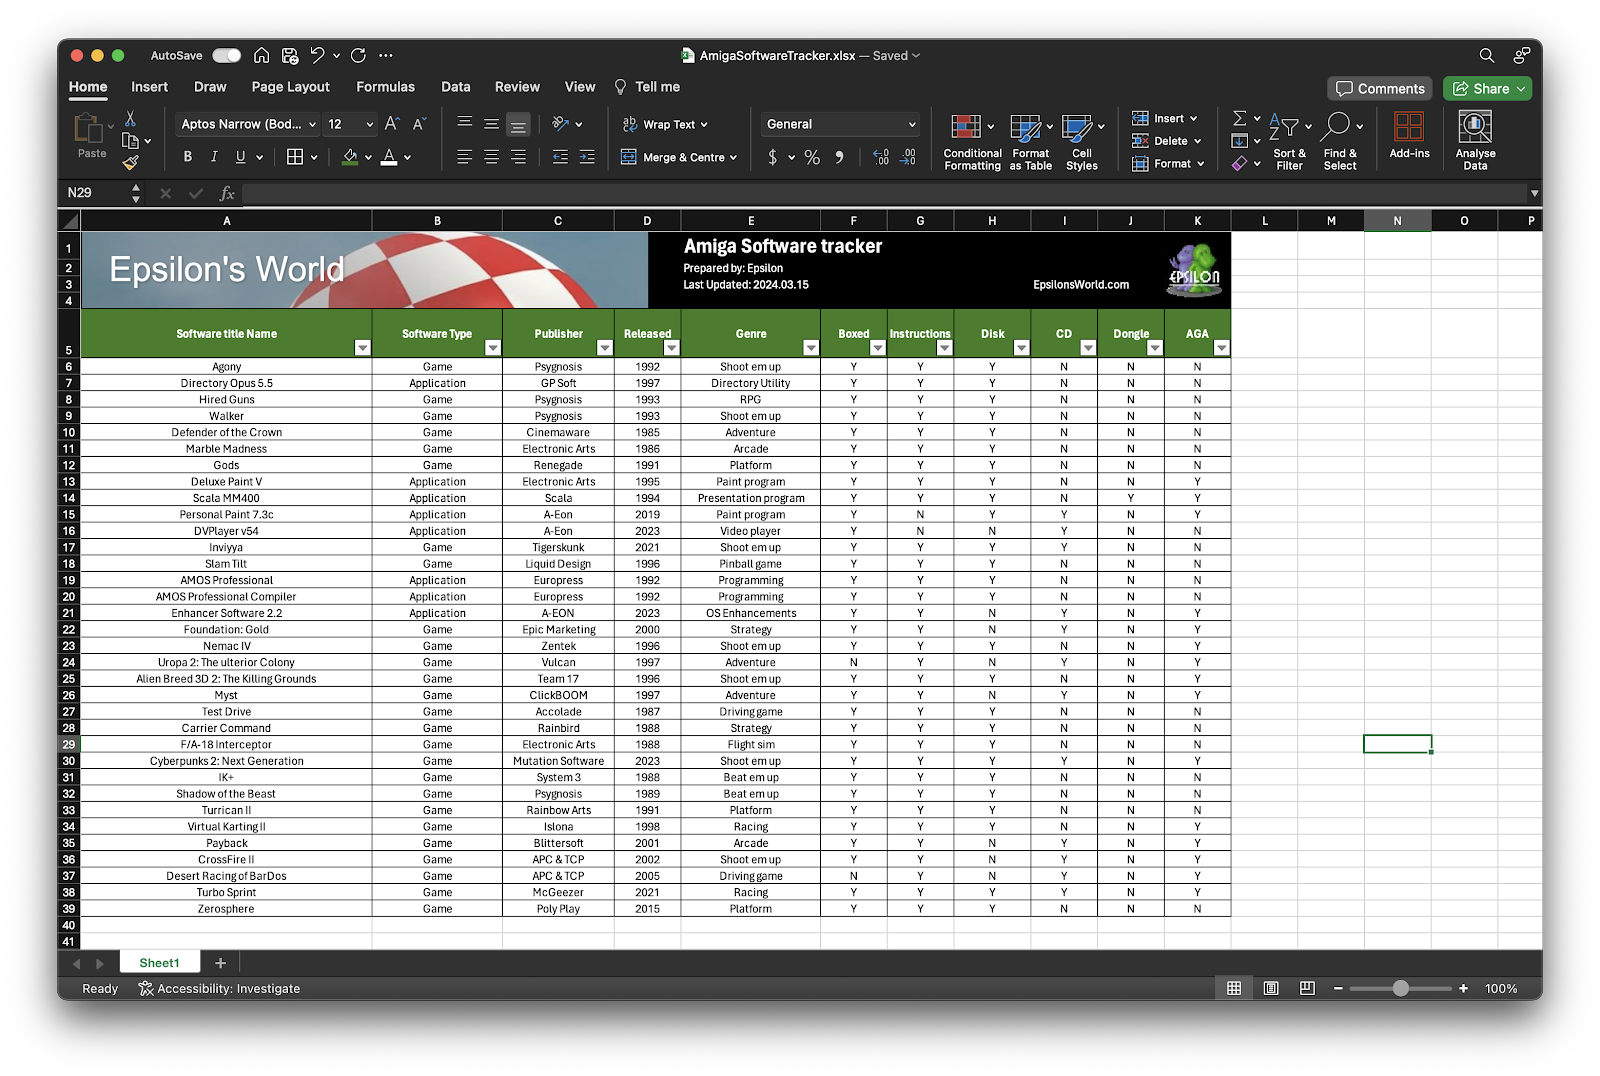Viewport: 1600px width, 1076px height.
Task: Toggle the AutoSave switch
Action: point(226,55)
